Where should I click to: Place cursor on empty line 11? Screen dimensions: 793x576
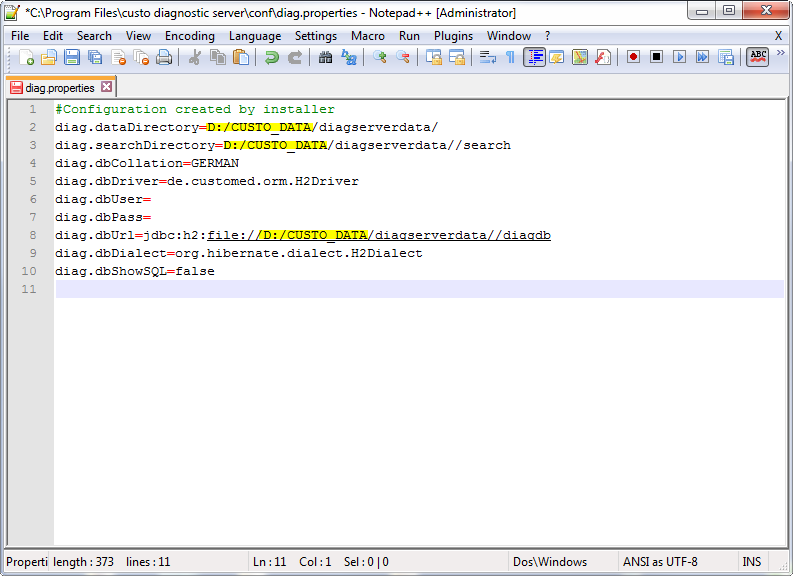[x=419, y=289]
